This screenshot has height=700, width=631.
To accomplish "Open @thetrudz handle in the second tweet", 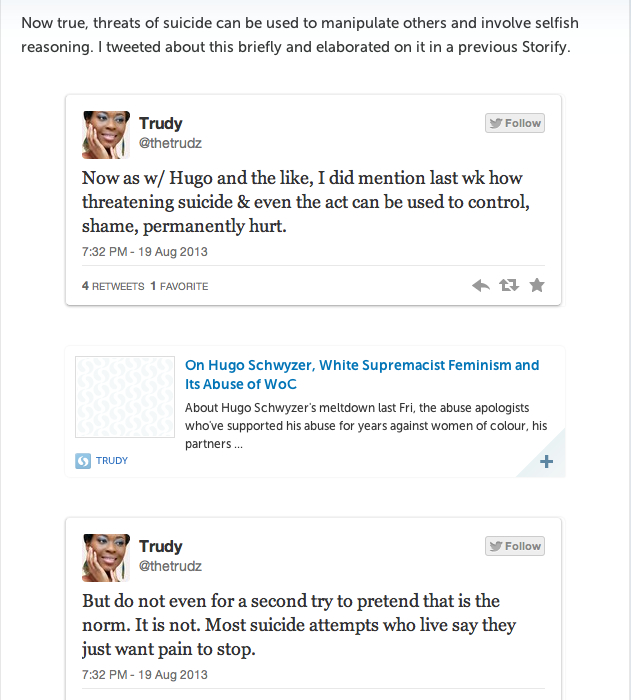I will (171, 567).
